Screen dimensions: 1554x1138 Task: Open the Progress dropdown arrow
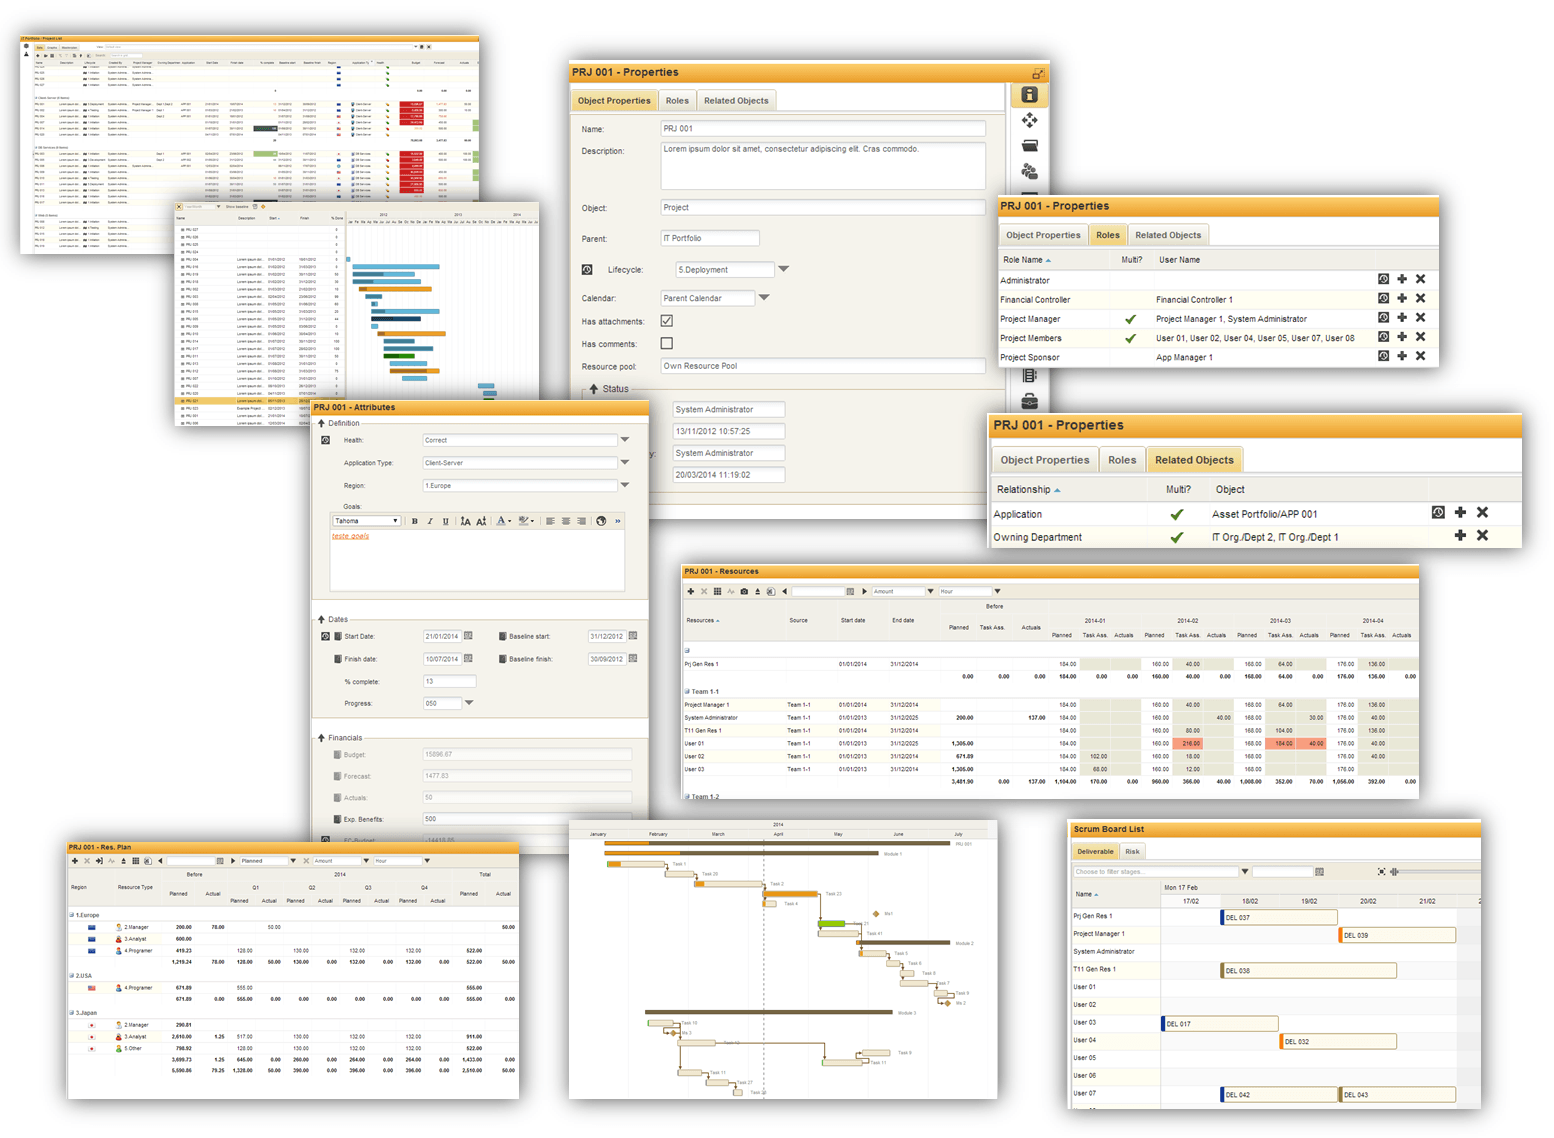pyautogui.click(x=469, y=703)
